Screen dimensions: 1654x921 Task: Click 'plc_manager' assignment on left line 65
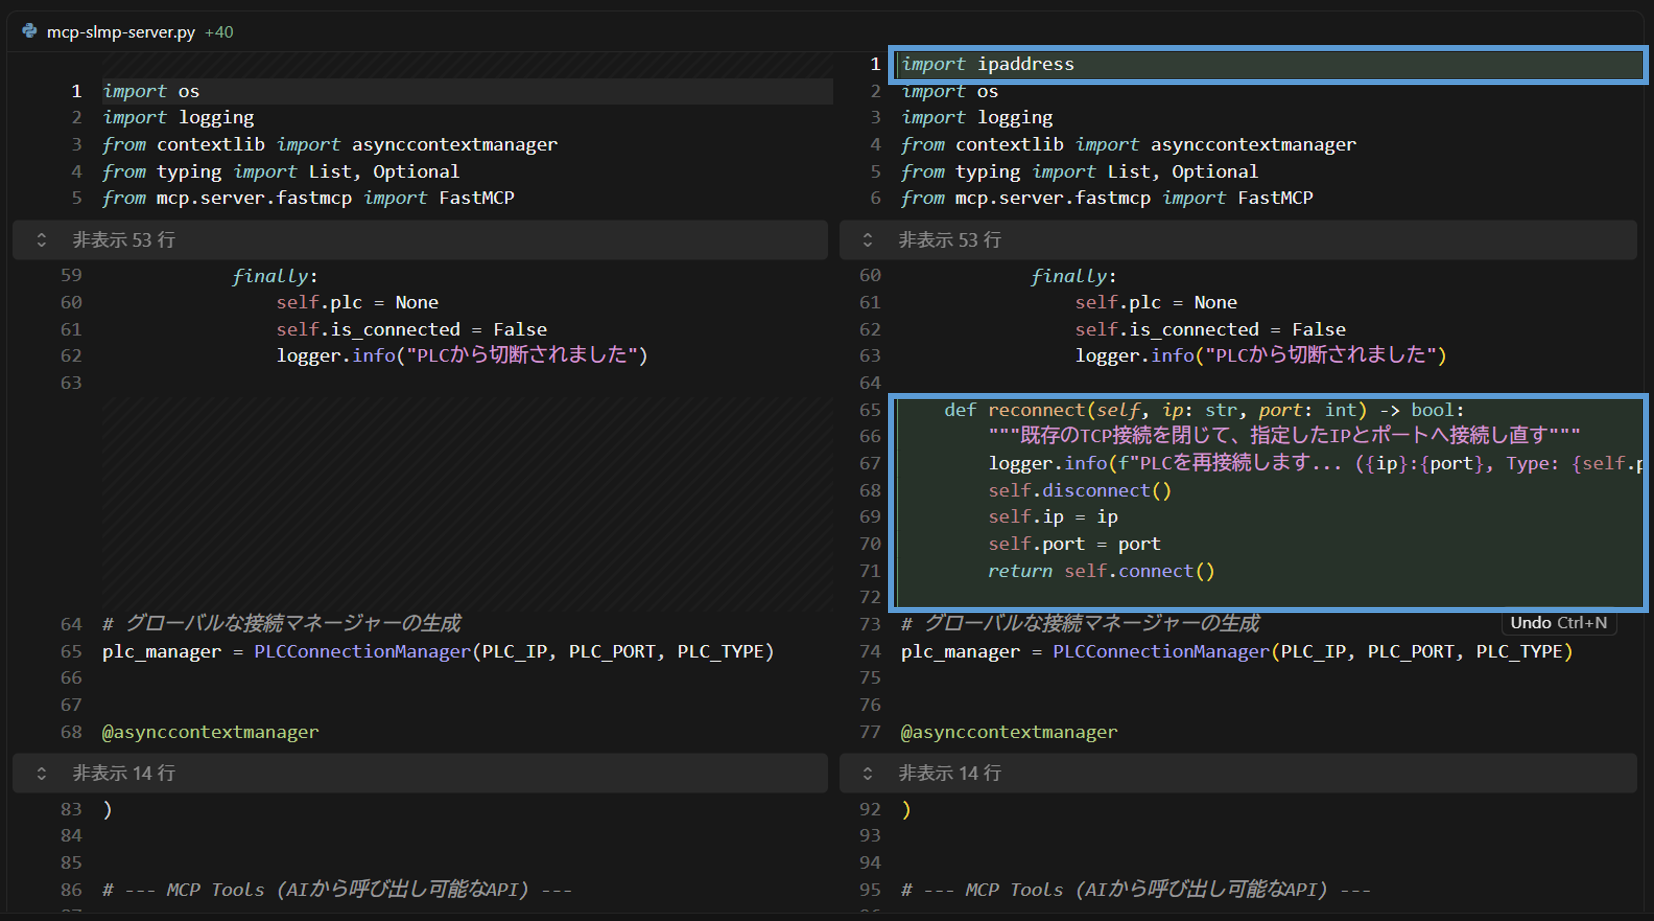point(438,652)
